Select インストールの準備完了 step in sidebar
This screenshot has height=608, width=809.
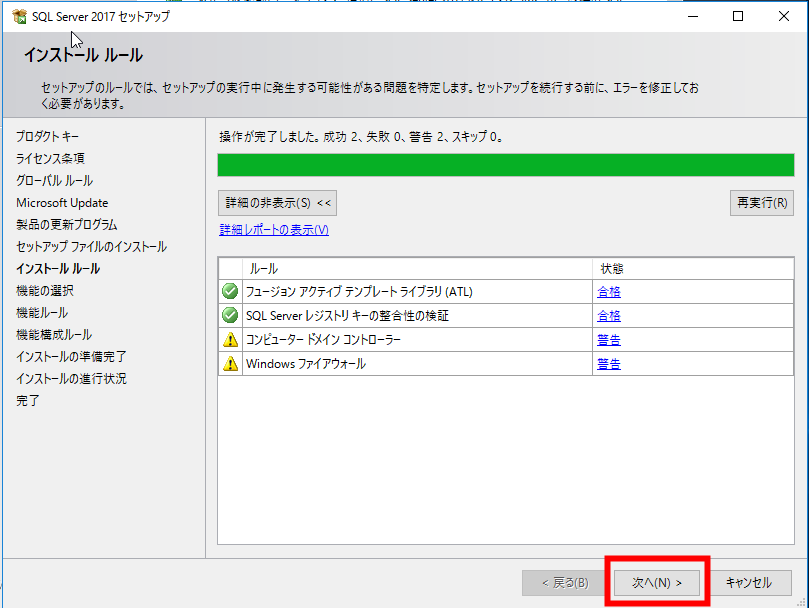[x=71, y=357]
